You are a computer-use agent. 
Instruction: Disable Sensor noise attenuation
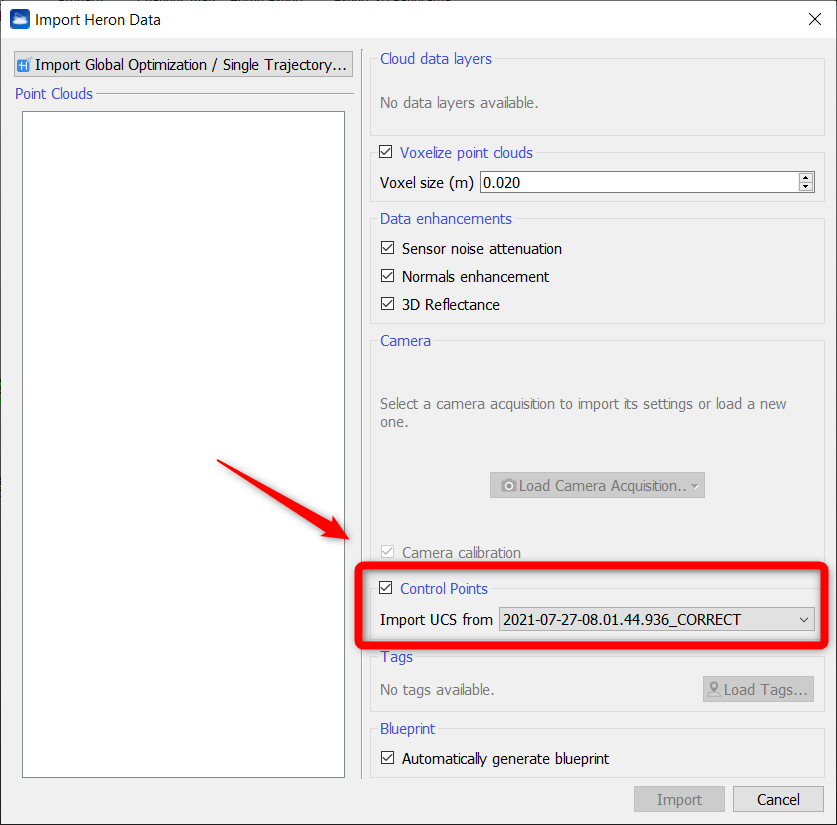point(388,249)
